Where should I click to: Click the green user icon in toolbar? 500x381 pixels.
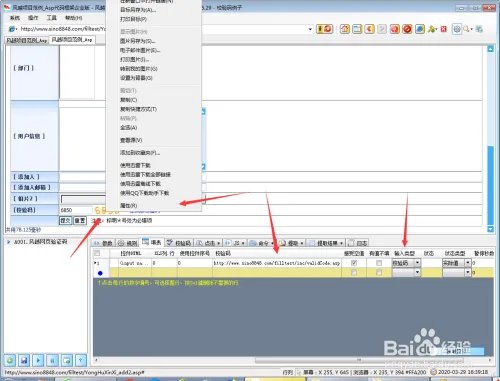[x=432, y=29]
